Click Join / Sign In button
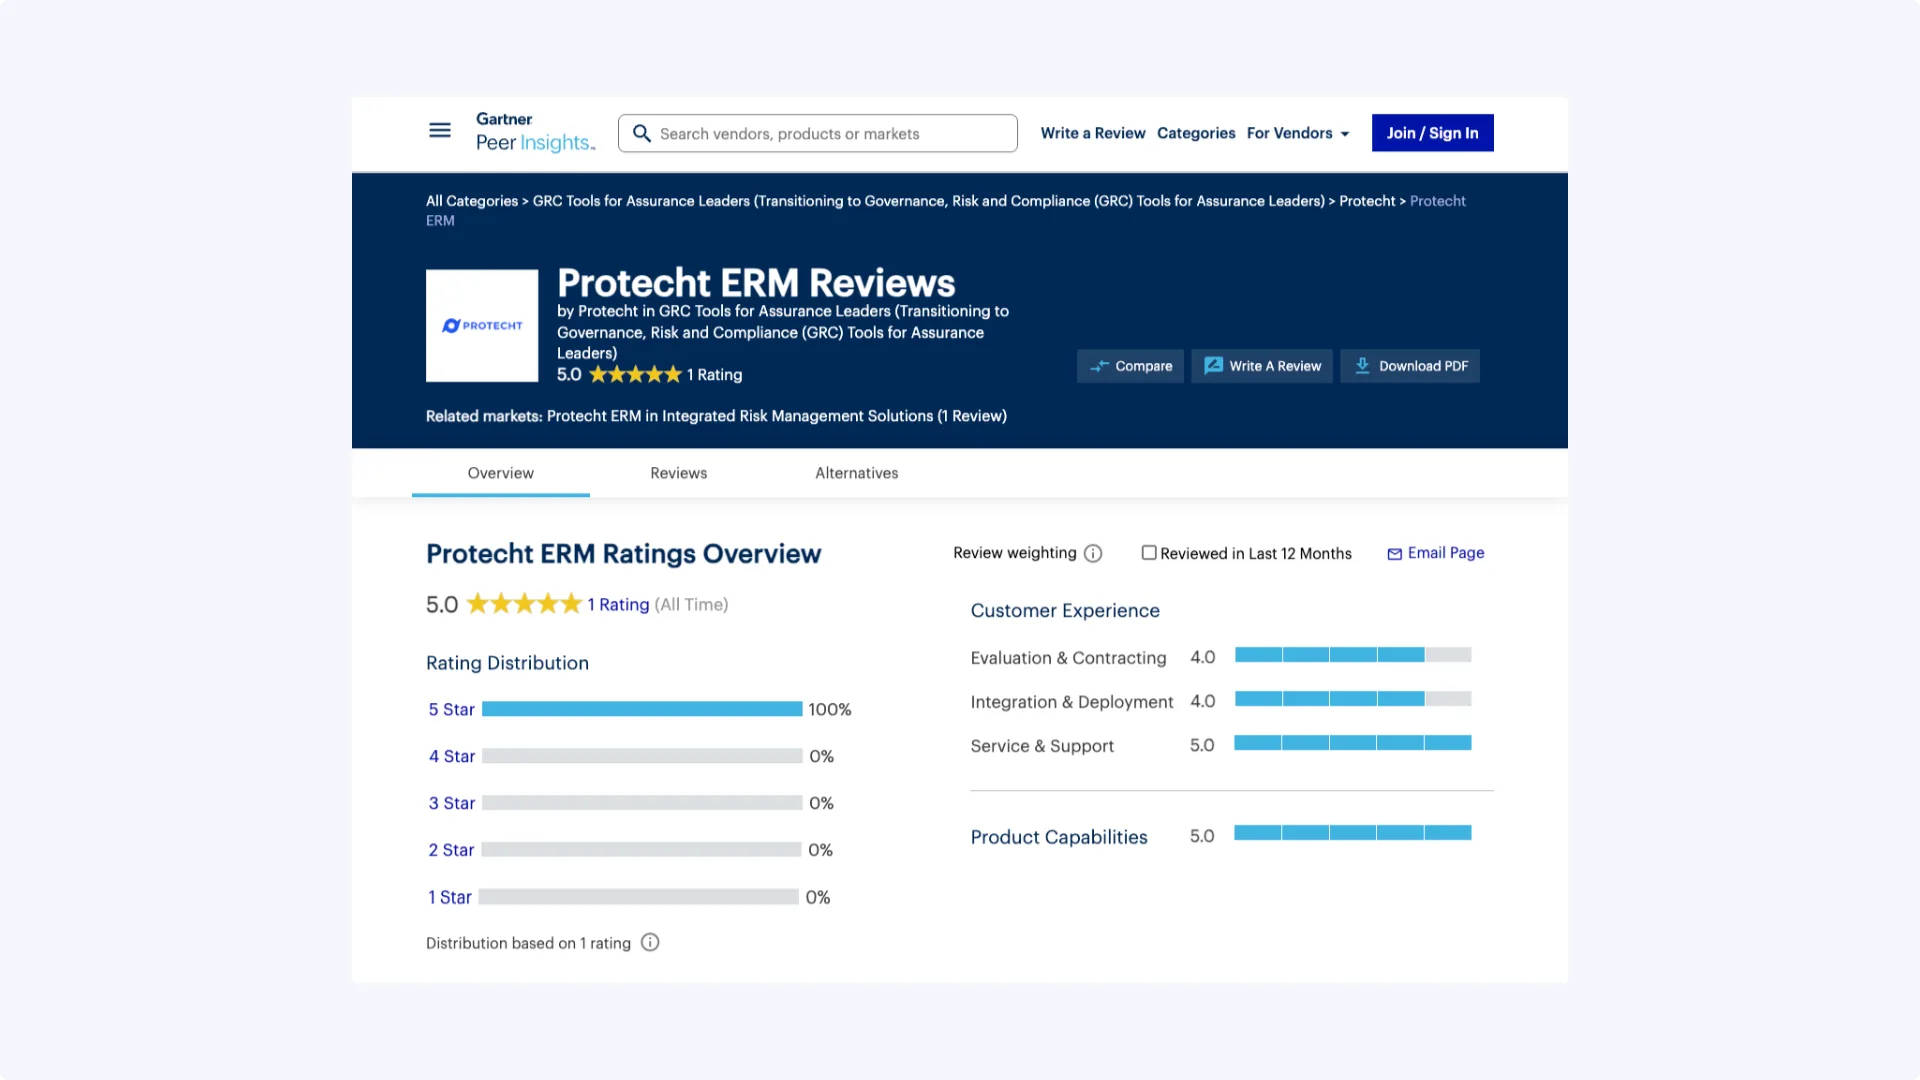This screenshot has height=1080, width=1920. [x=1432, y=133]
